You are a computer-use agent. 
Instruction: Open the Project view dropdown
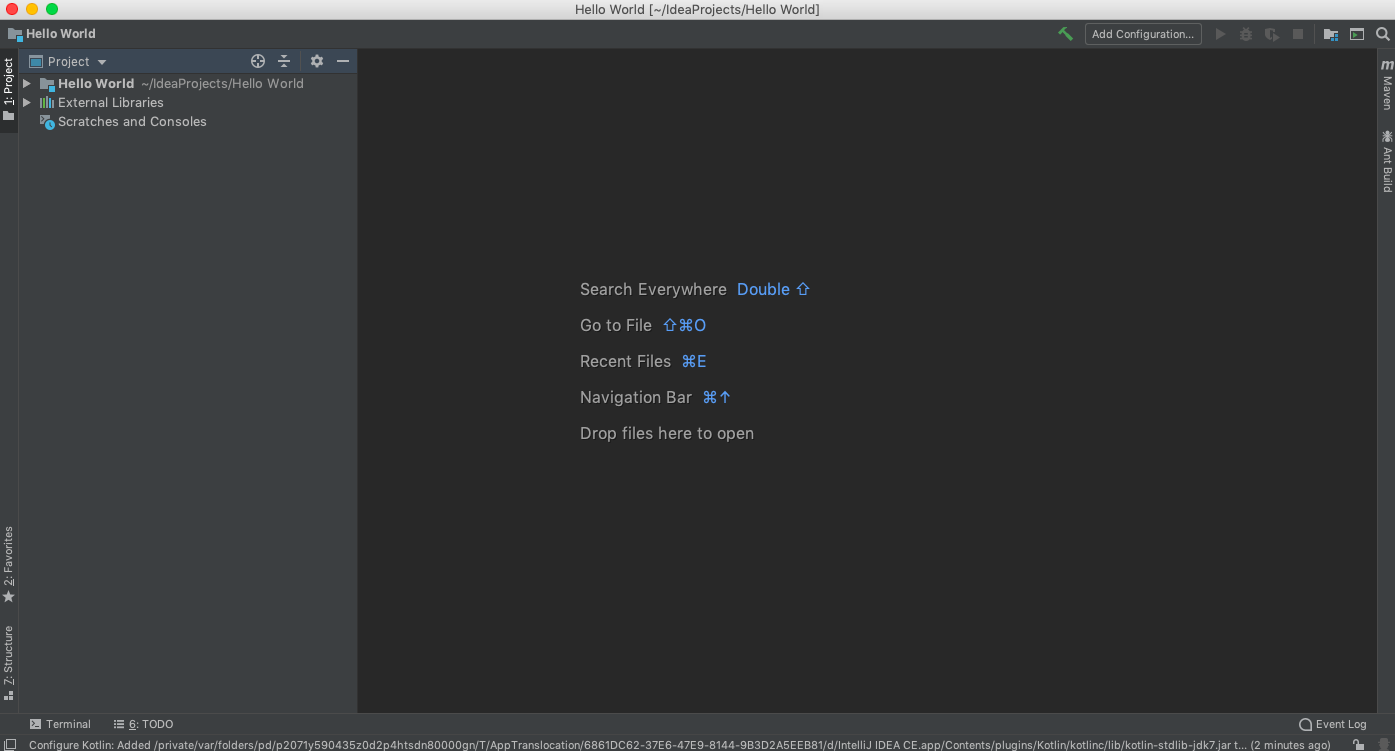tap(68, 61)
